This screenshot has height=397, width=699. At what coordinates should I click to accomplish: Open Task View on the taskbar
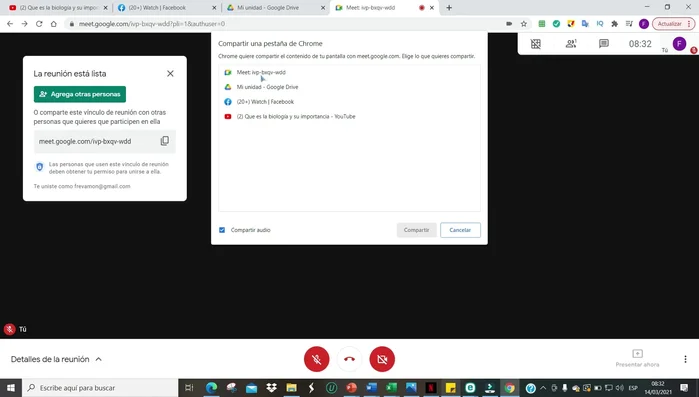click(189, 388)
